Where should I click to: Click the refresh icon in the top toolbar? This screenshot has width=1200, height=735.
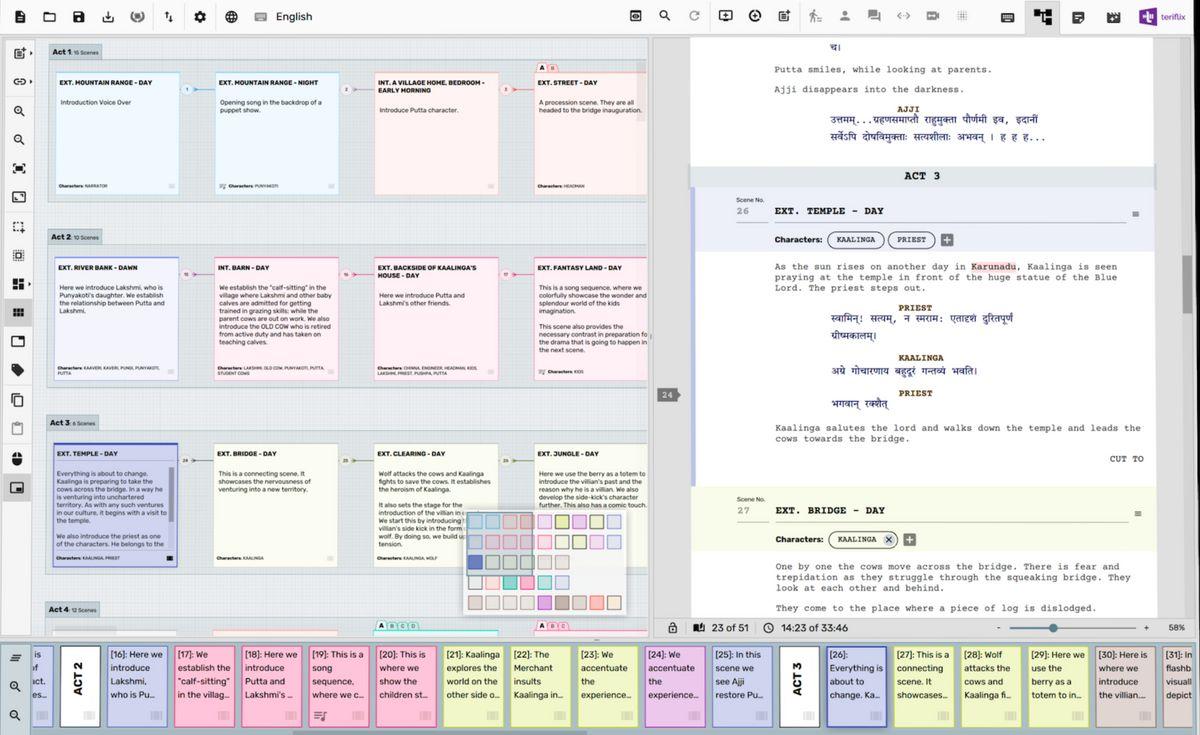(694, 16)
